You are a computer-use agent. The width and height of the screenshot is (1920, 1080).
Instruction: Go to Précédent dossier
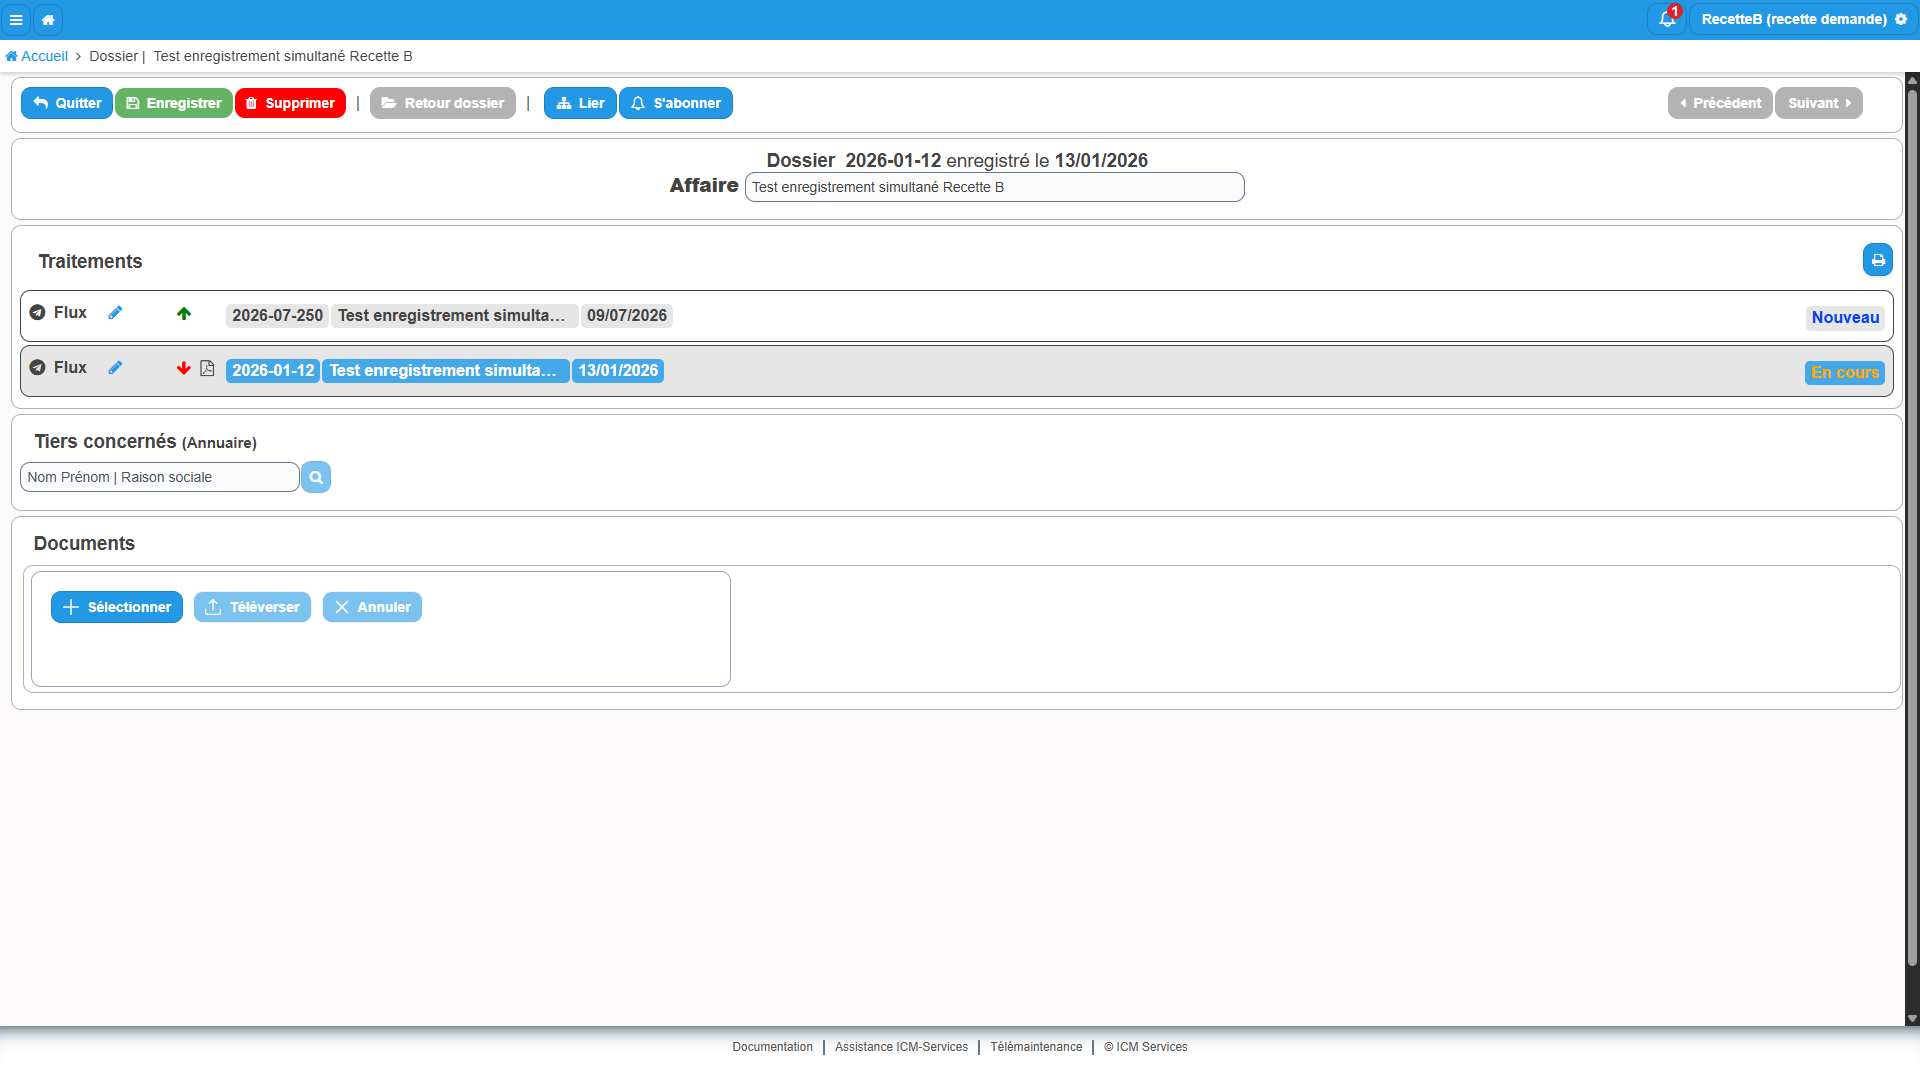point(1720,103)
